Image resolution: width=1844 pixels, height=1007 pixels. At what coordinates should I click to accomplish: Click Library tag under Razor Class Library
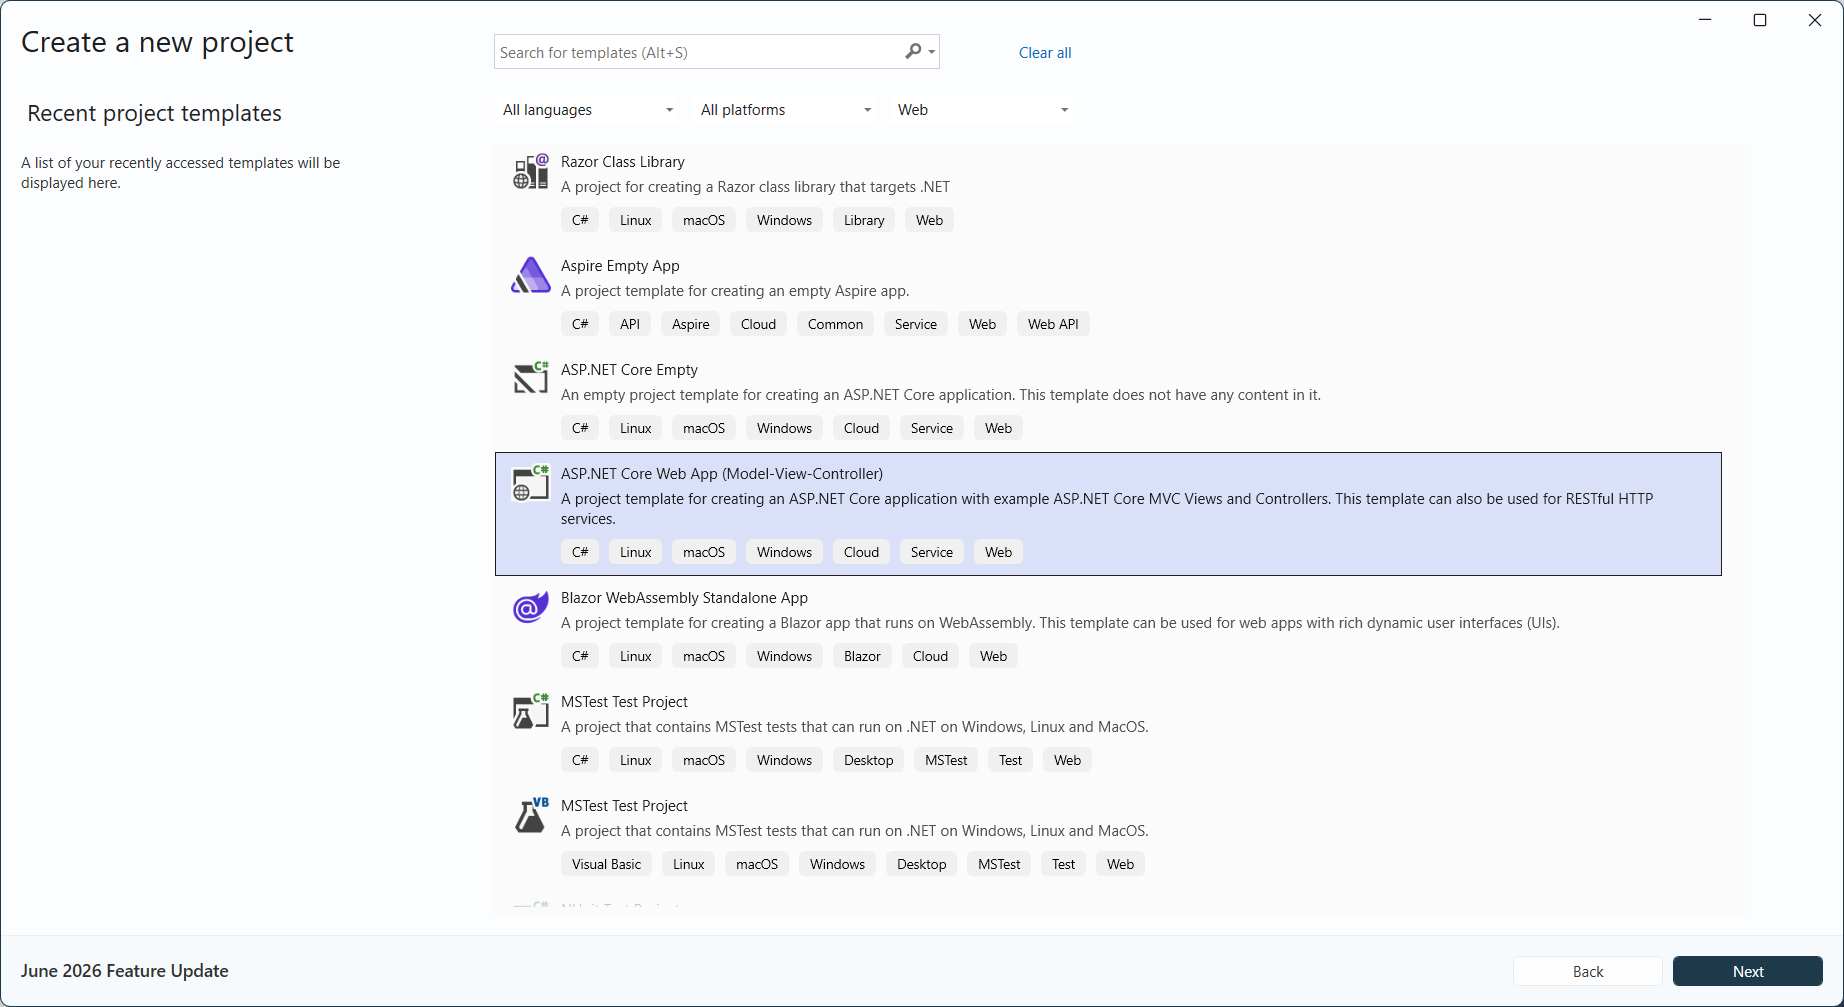coord(864,220)
